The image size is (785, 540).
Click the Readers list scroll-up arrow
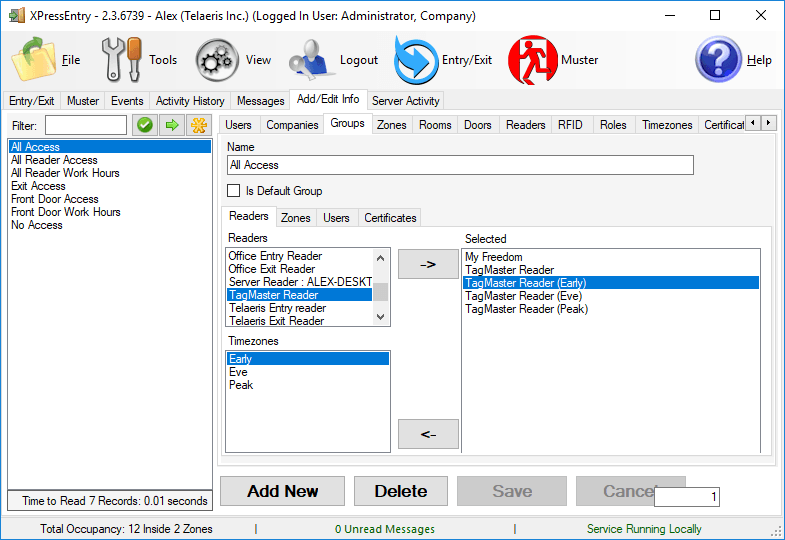click(x=380, y=258)
